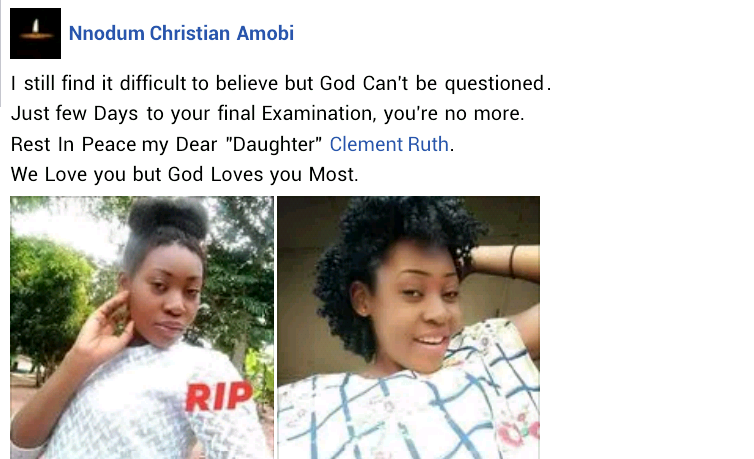Click the red RIP label on photo
The width and height of the screenshot is (754, 459).
click(219, 397)
